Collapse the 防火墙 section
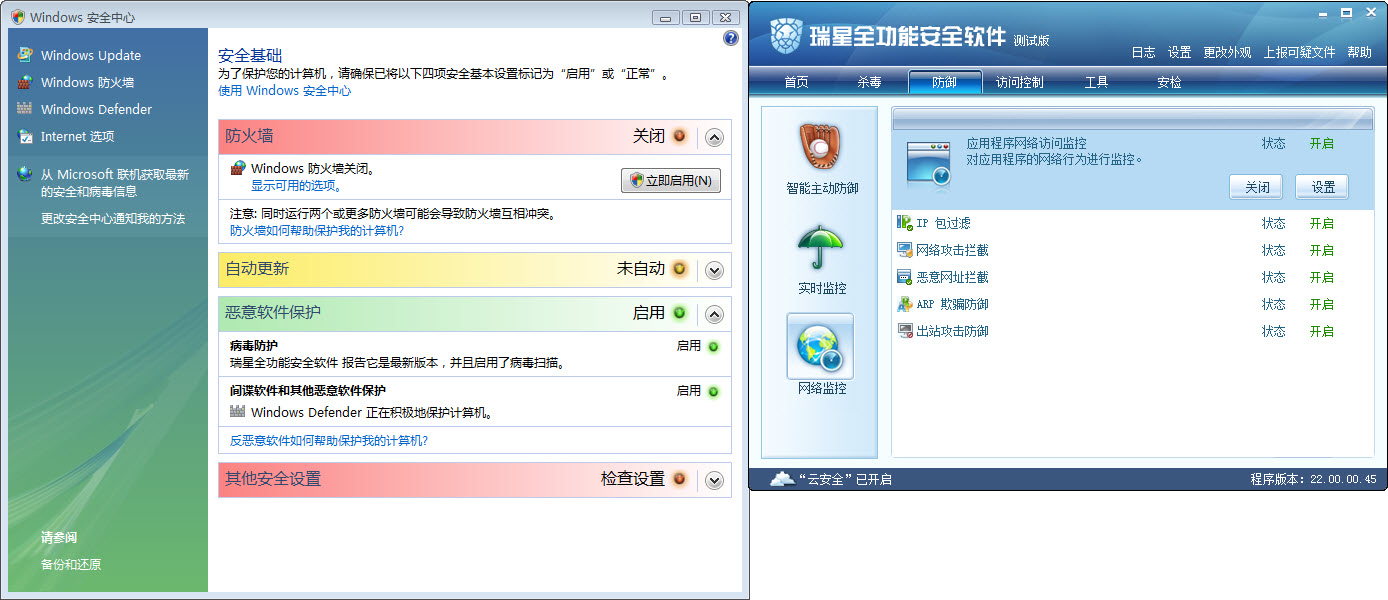The width and height of the screenshot is (1388, 600). [x=714, y=137]
